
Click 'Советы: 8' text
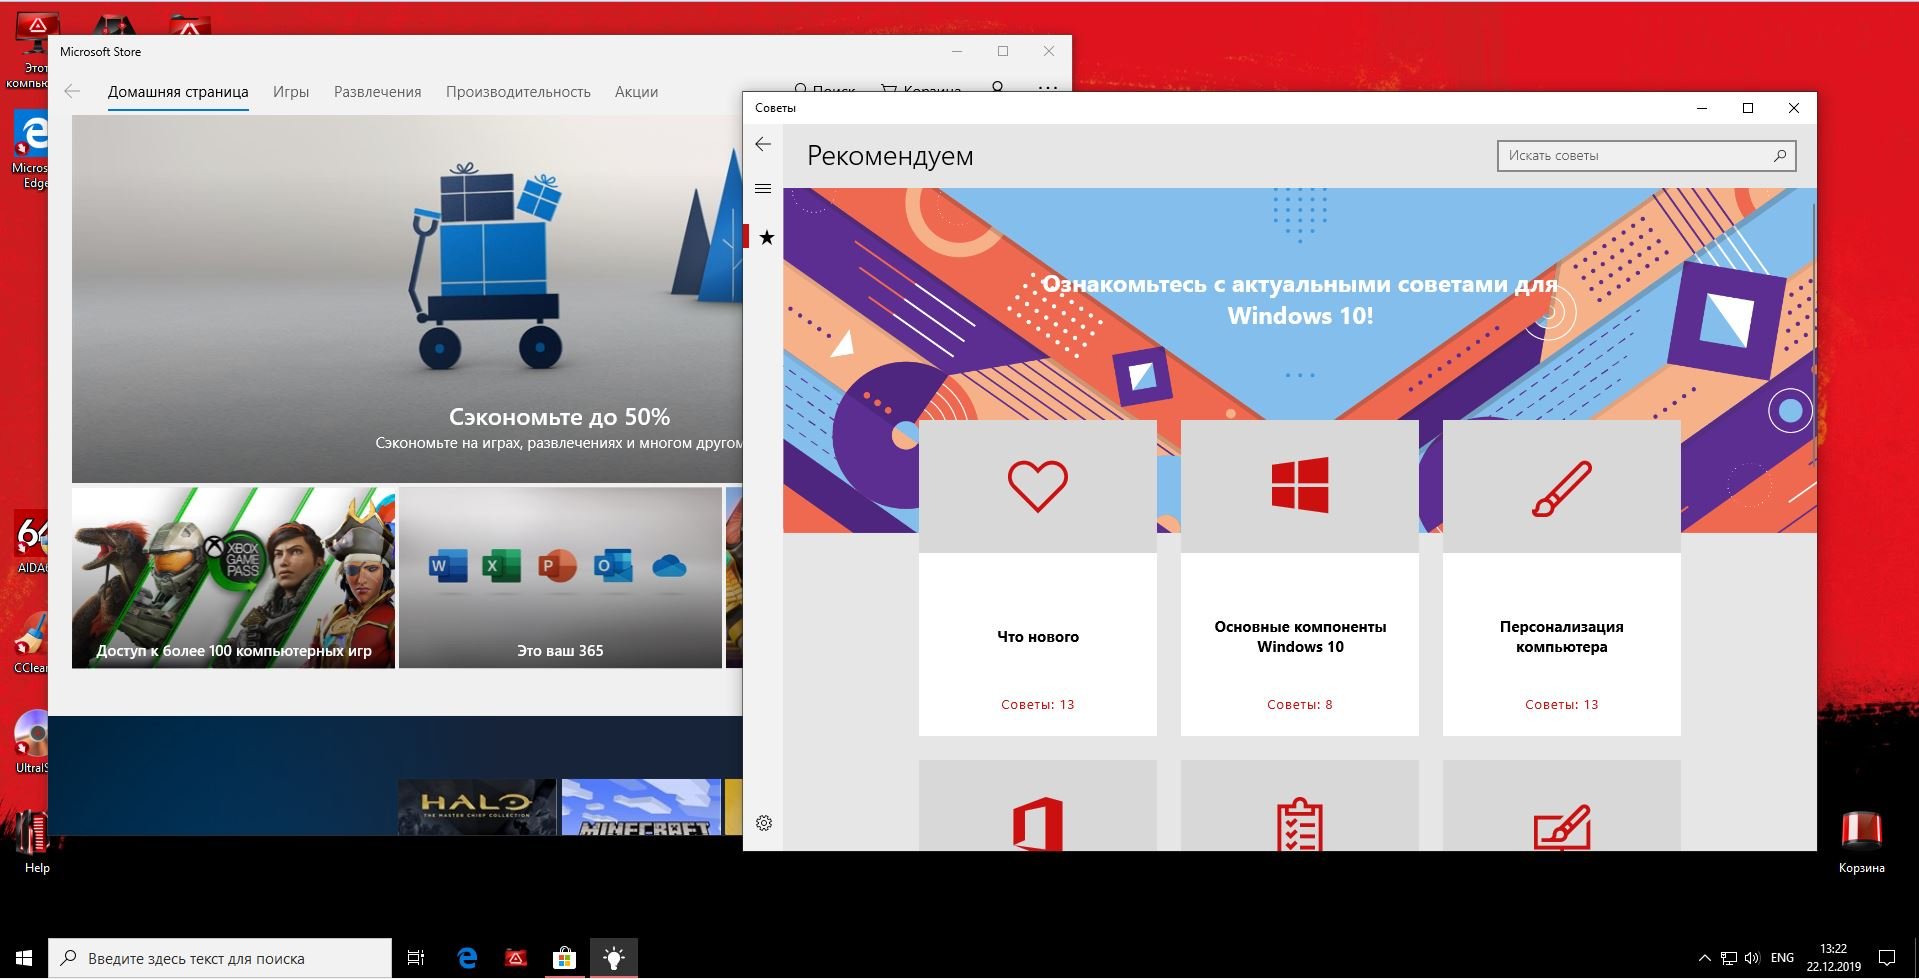pyautogui.click(x=1300, y=704)
